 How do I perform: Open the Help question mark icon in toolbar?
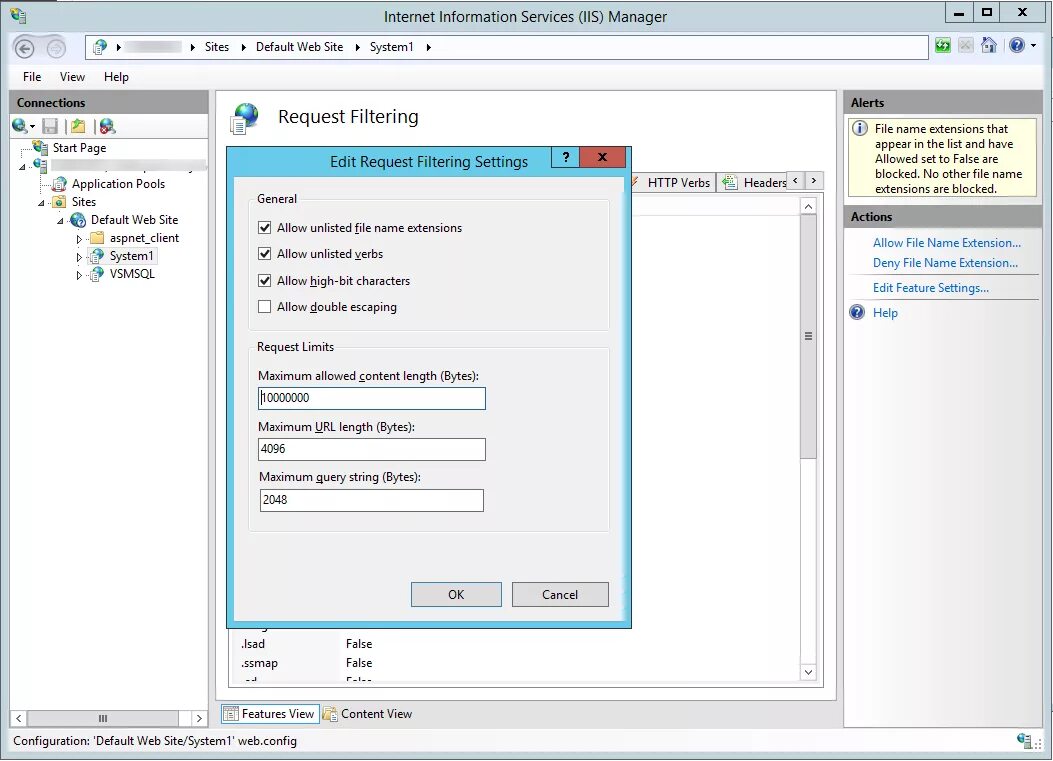(1017, 46)
